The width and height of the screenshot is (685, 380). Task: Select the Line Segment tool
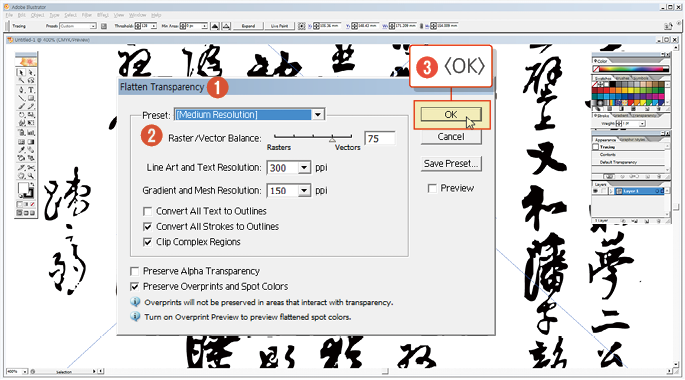pos(21,98)
